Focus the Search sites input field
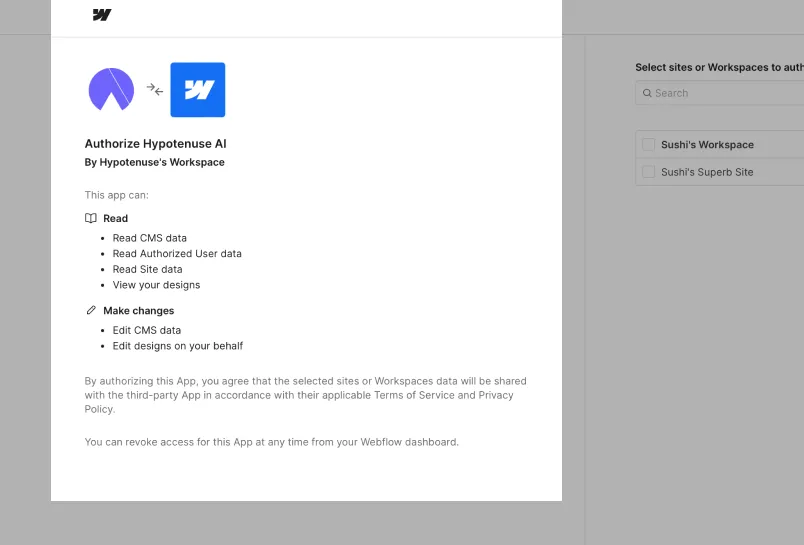The width and height of the screenshot is (804, 545). (719, 93)
